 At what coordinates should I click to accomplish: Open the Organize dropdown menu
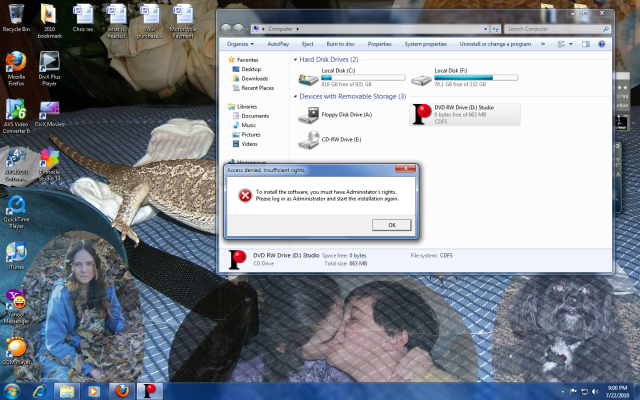click(x=240, y=44)
